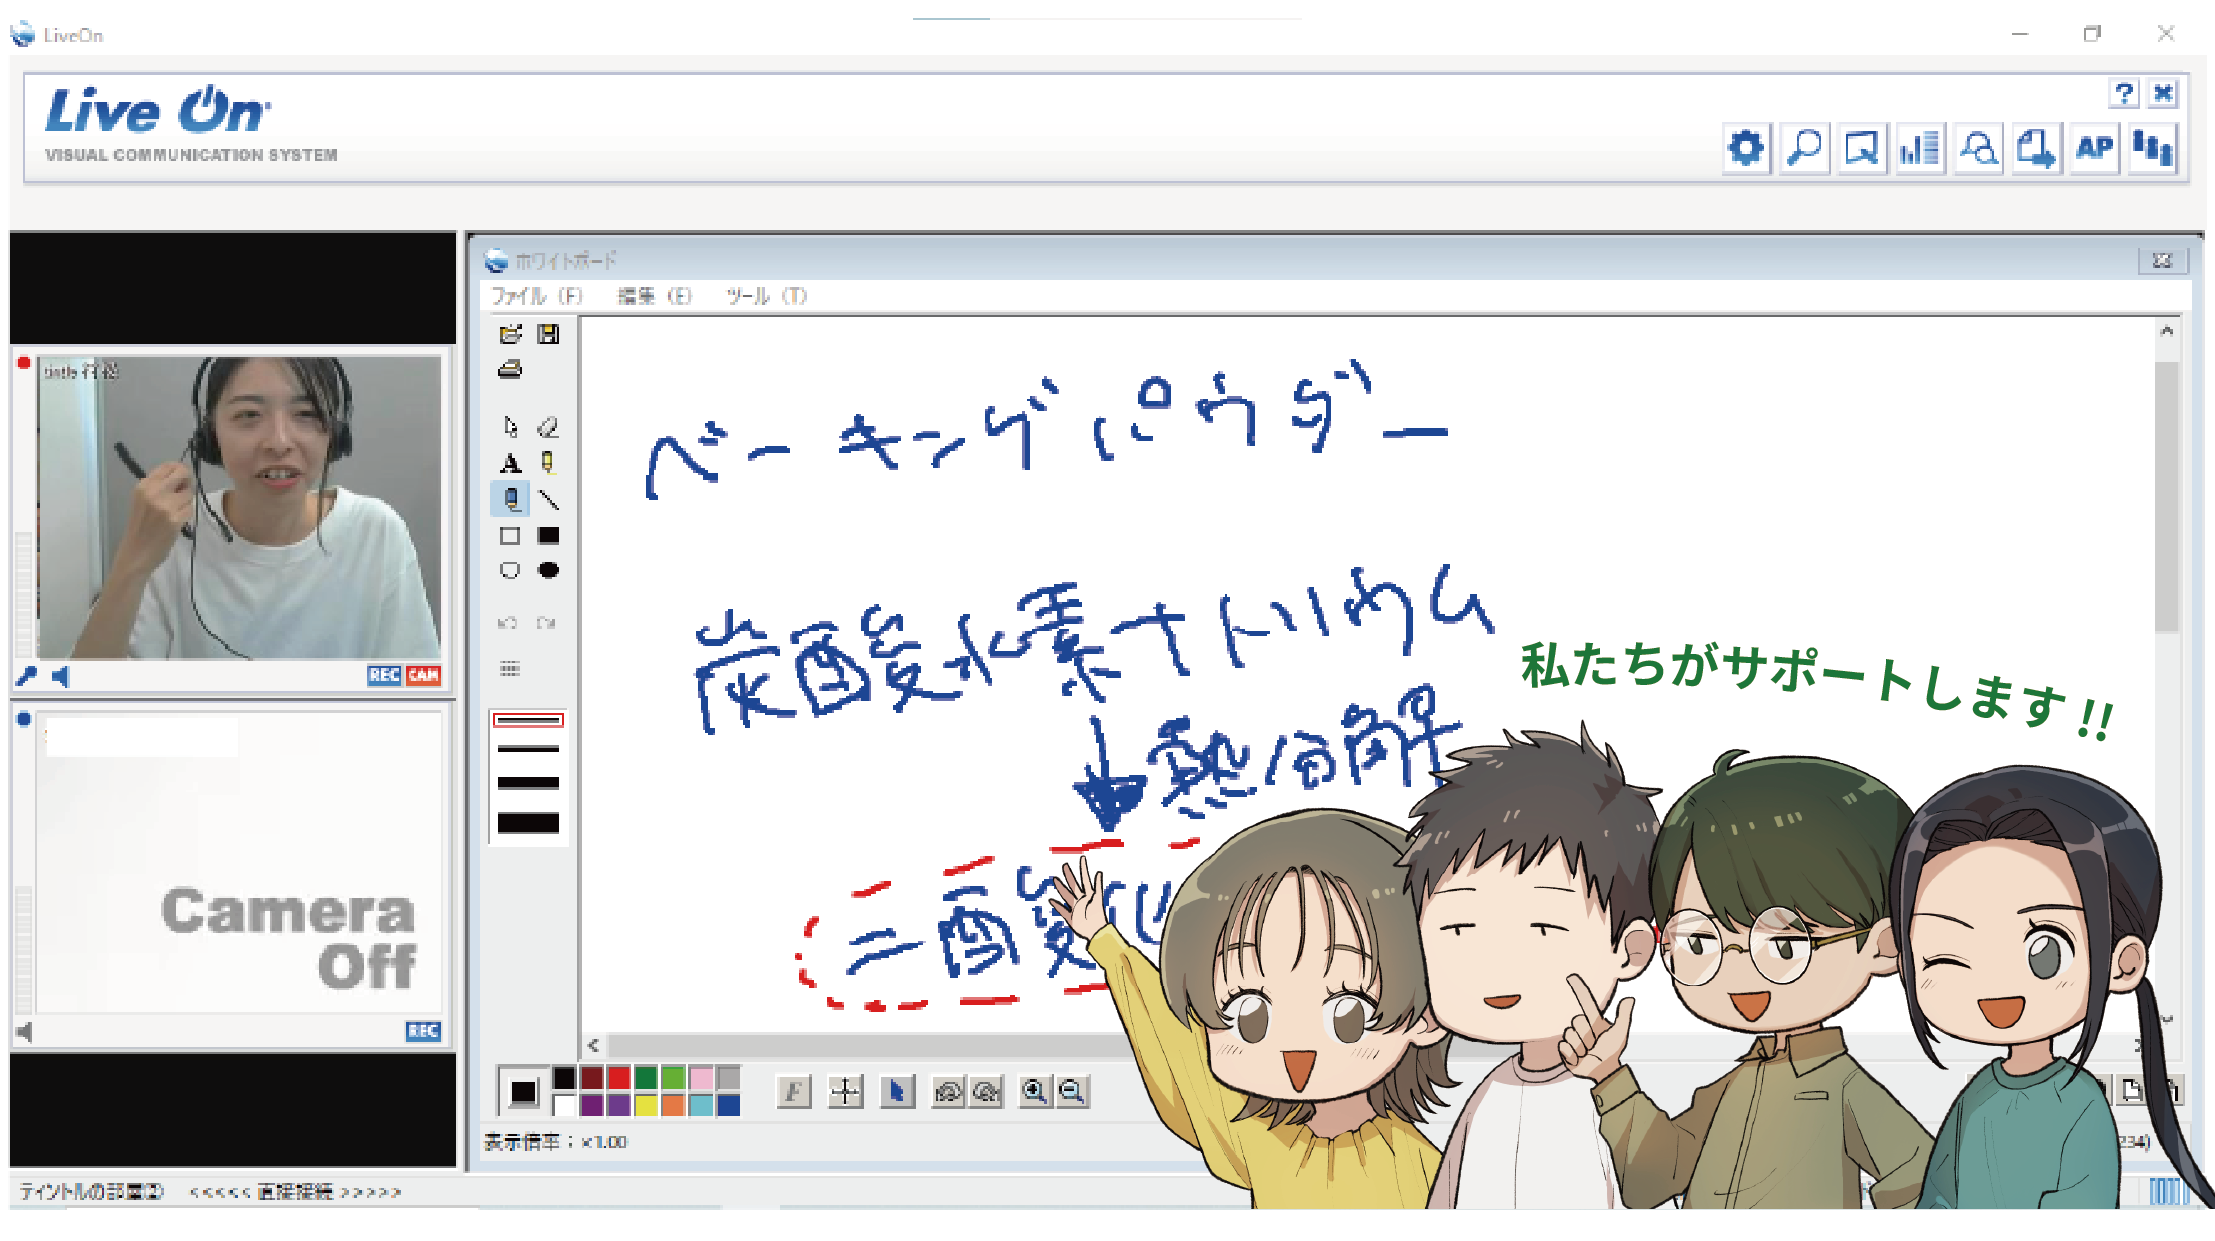
Task: Pick the straight line drawing tool
Action: [548, 499]
